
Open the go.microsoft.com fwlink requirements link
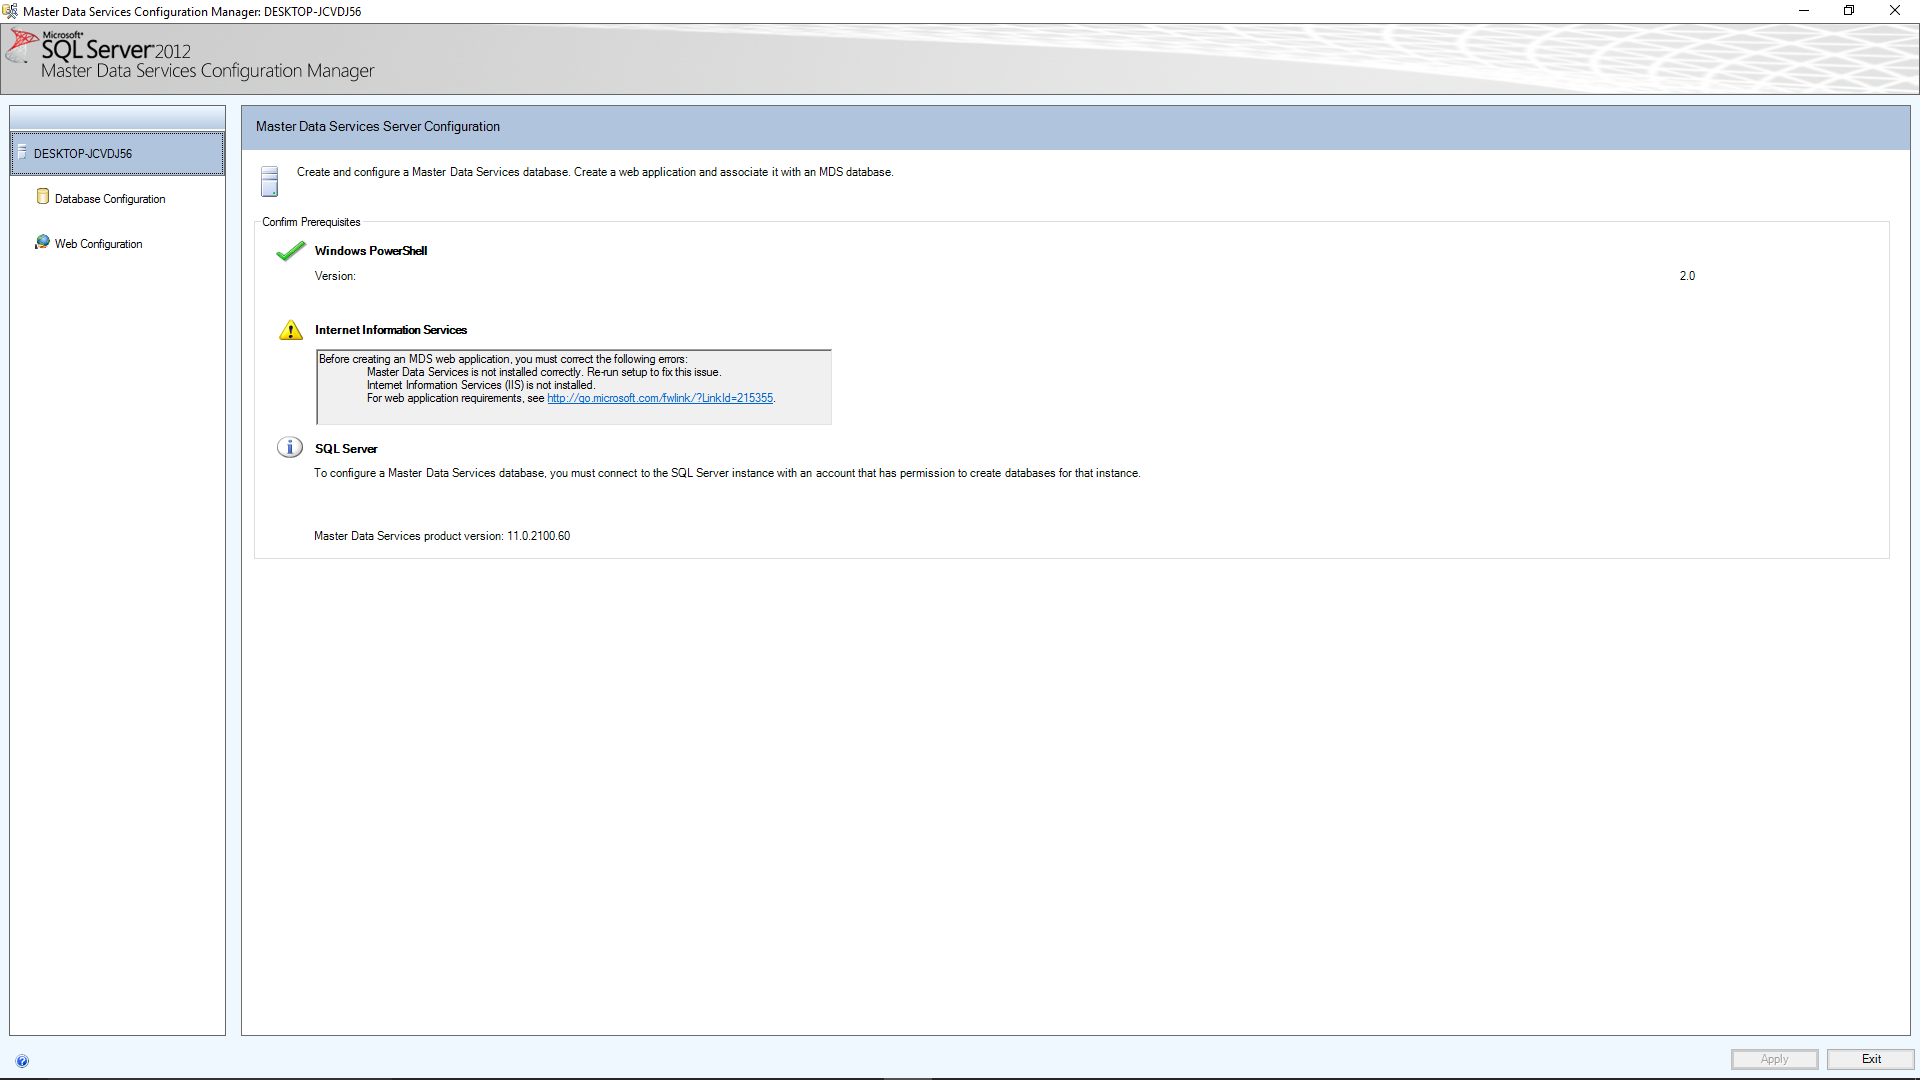[660, 398]
